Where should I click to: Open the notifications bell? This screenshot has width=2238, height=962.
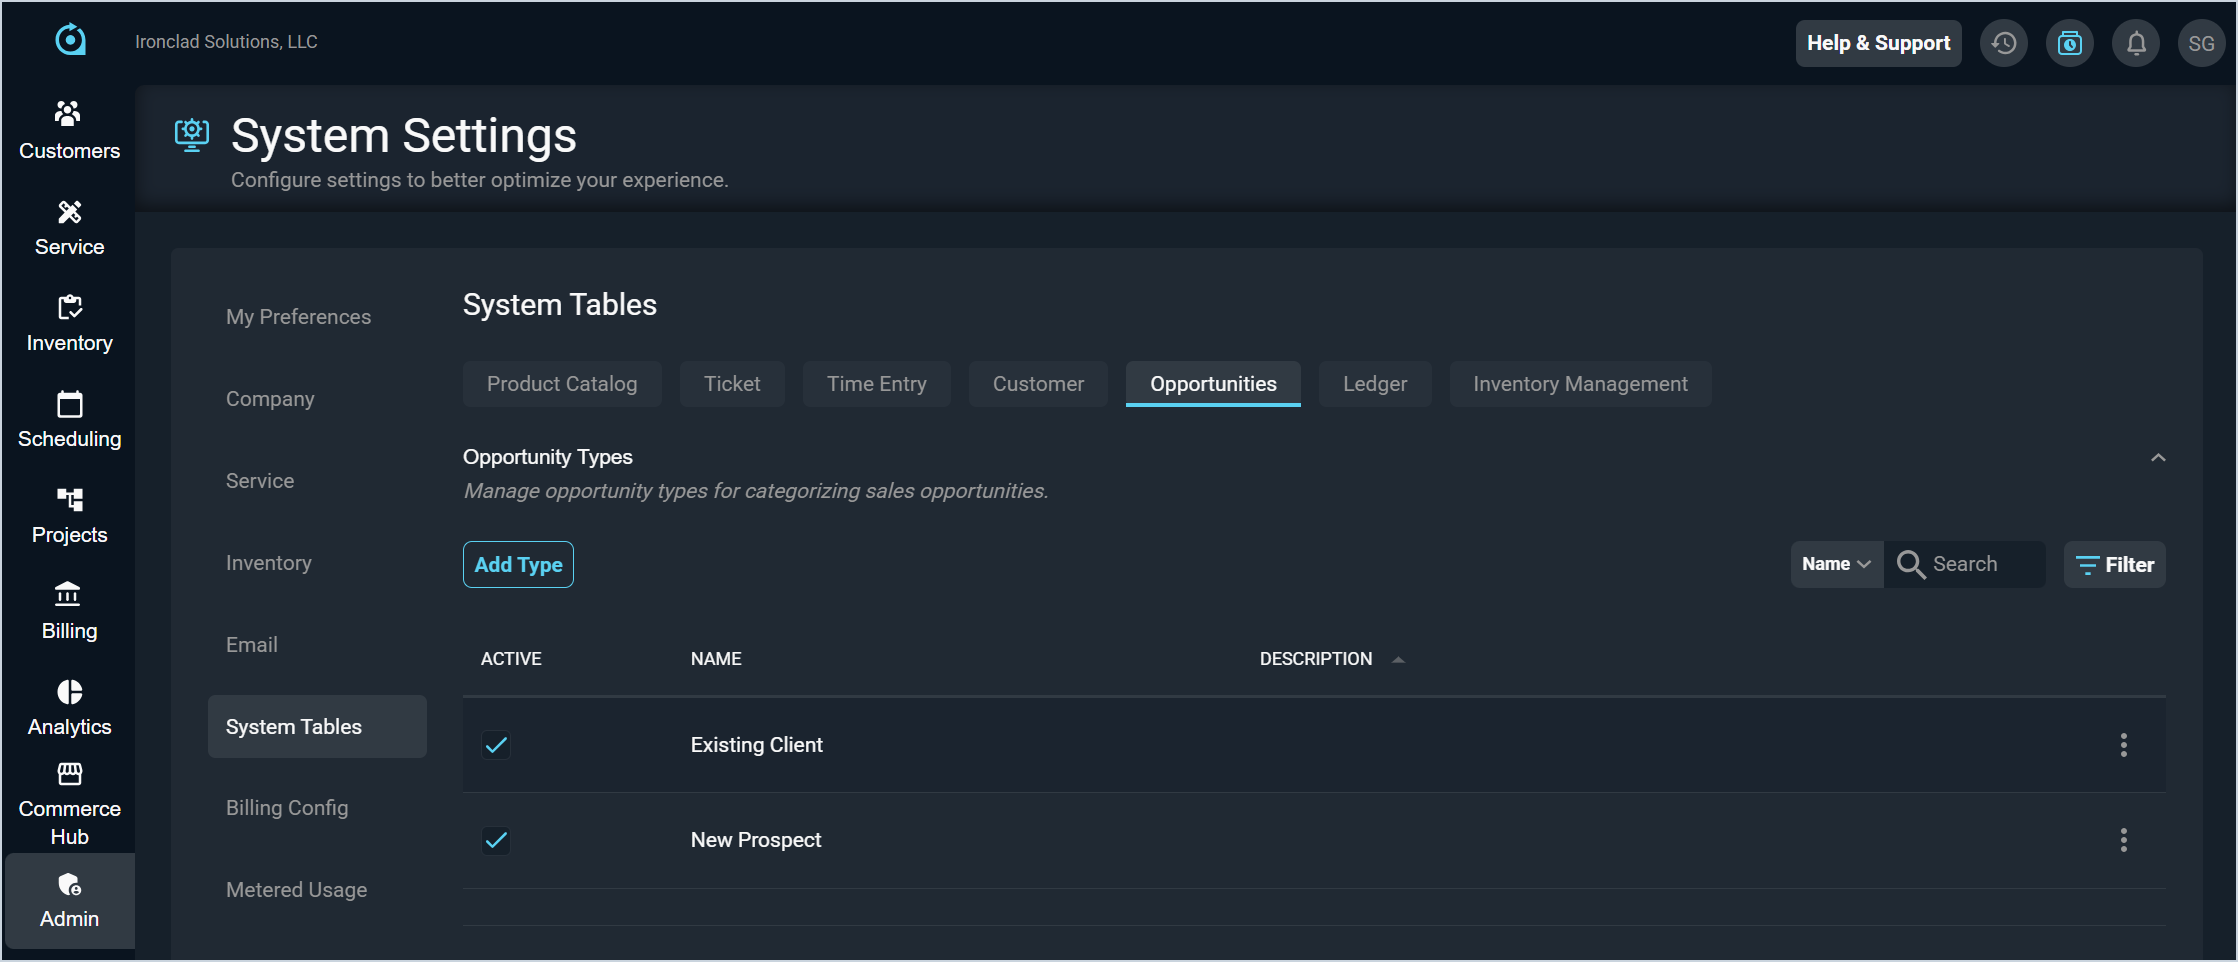pyautogui.click(x=2135, y=43)
